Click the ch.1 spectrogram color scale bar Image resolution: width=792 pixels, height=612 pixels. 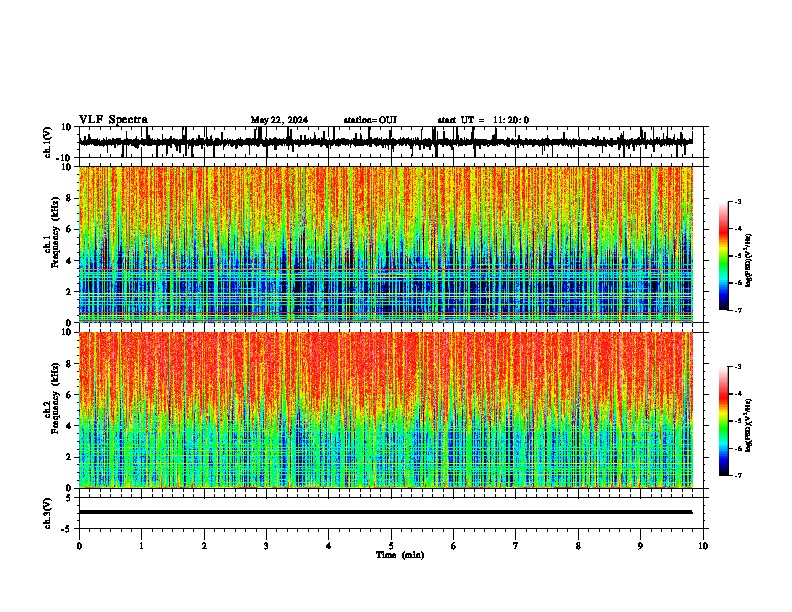tap(724, 256)
